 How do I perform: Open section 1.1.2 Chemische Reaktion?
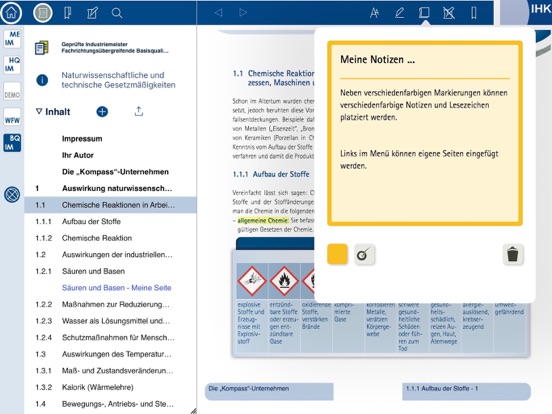[x=111, y=238]
